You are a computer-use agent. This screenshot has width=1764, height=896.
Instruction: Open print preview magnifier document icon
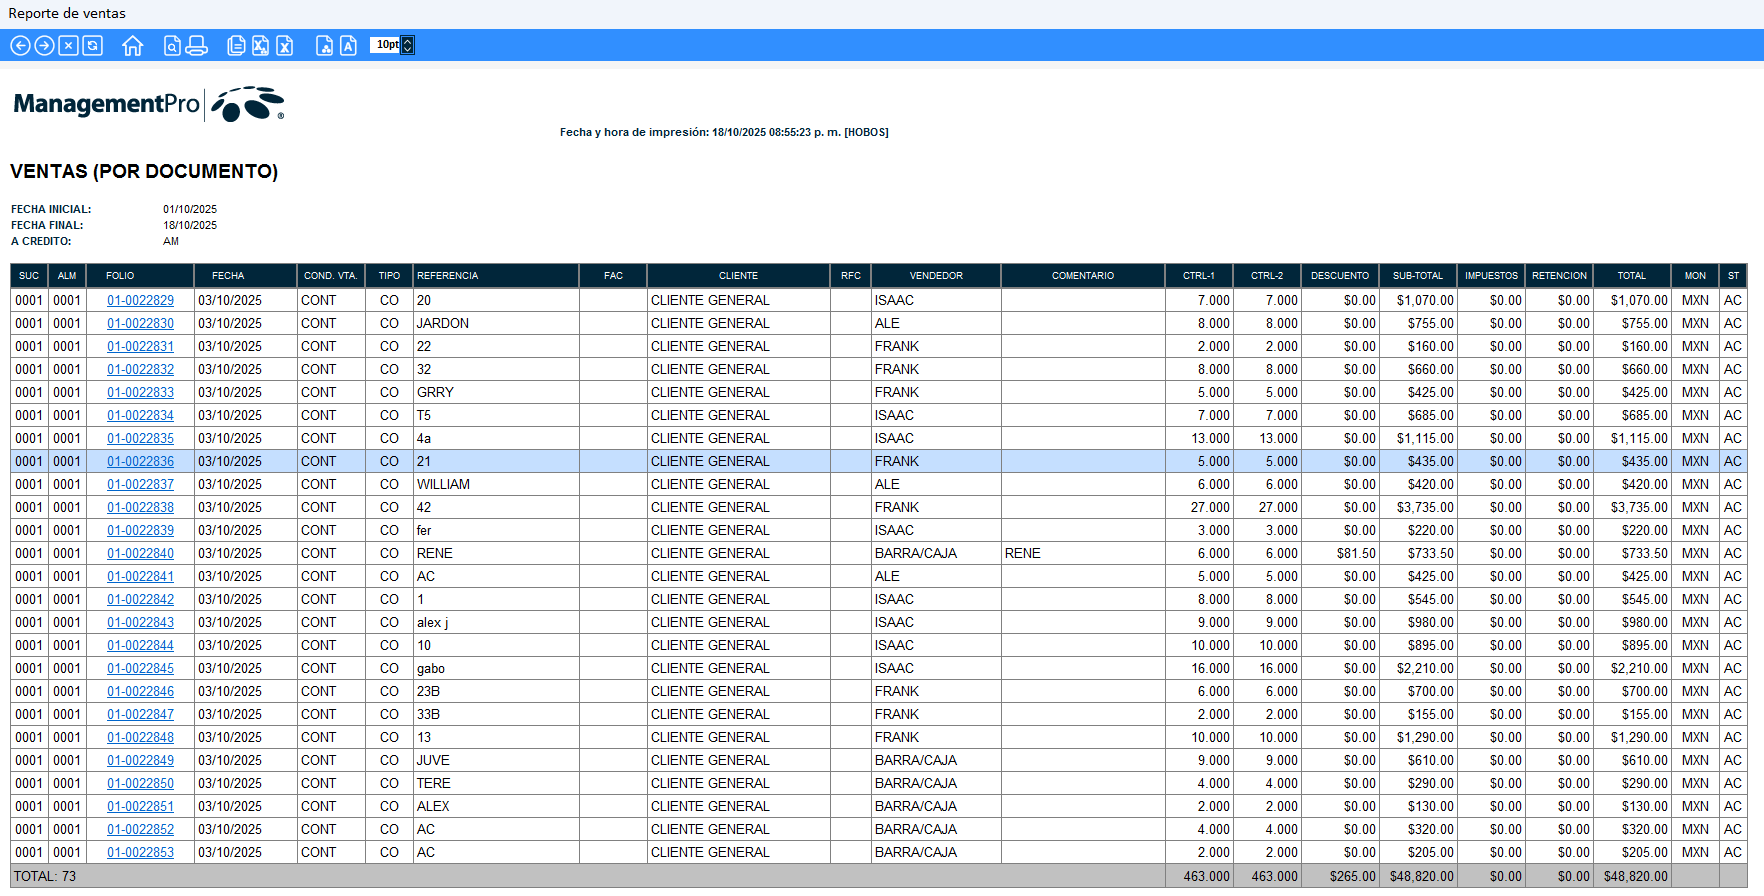172,45
